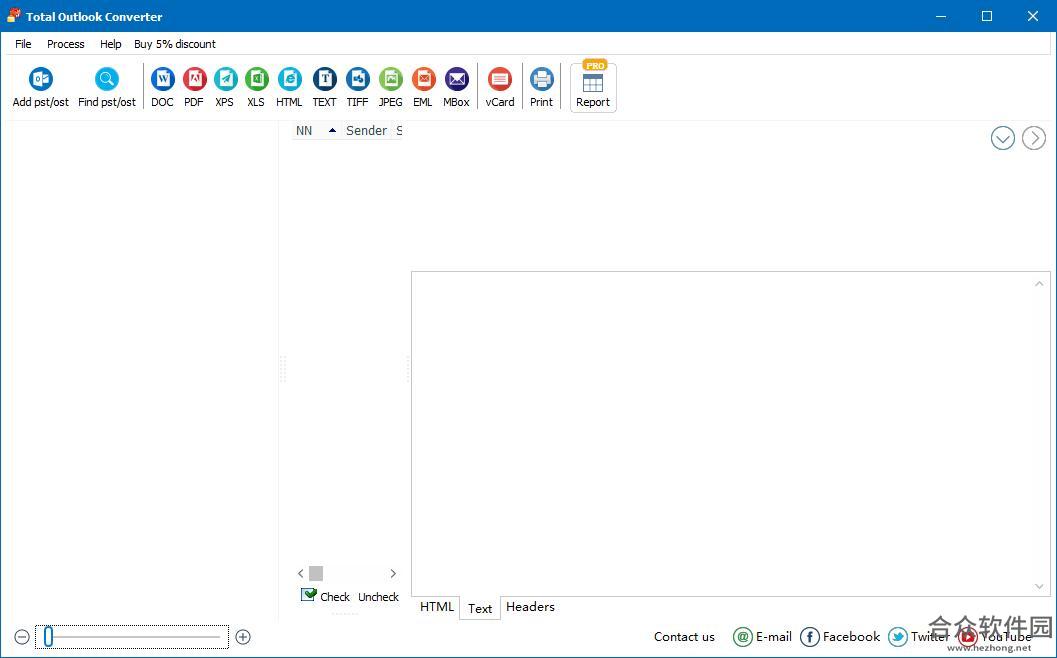This screenshot has width=1057, height=658.
Task: Click the E-mail contact icon
Action: [x=742, y=636]
